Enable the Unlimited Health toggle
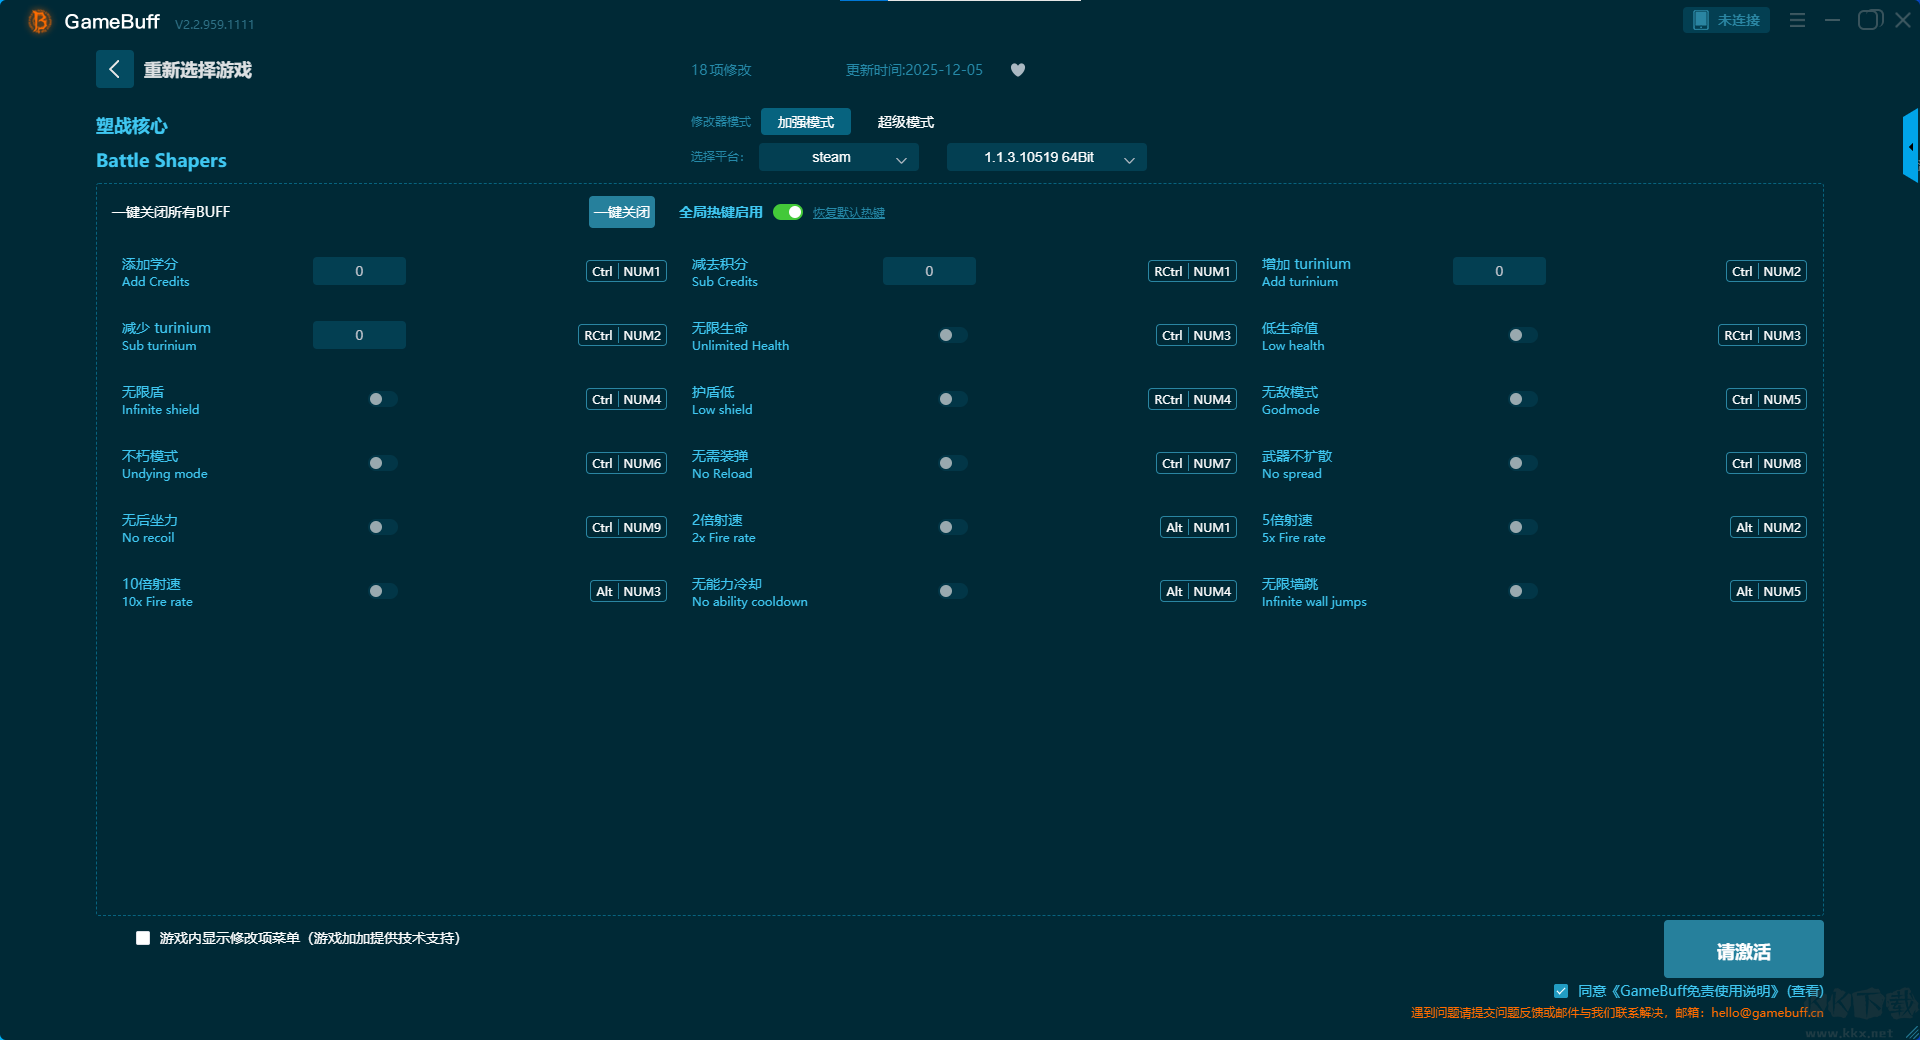This screenshot has width=1920, height=1040. (x=952, y=335)
